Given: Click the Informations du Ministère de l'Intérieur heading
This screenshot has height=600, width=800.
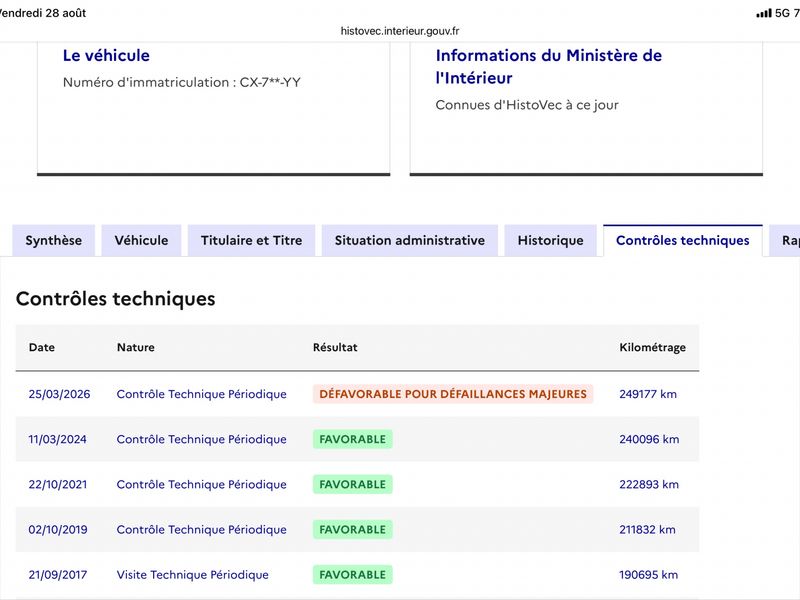Looking at the screenshot, I should [548, 66].
